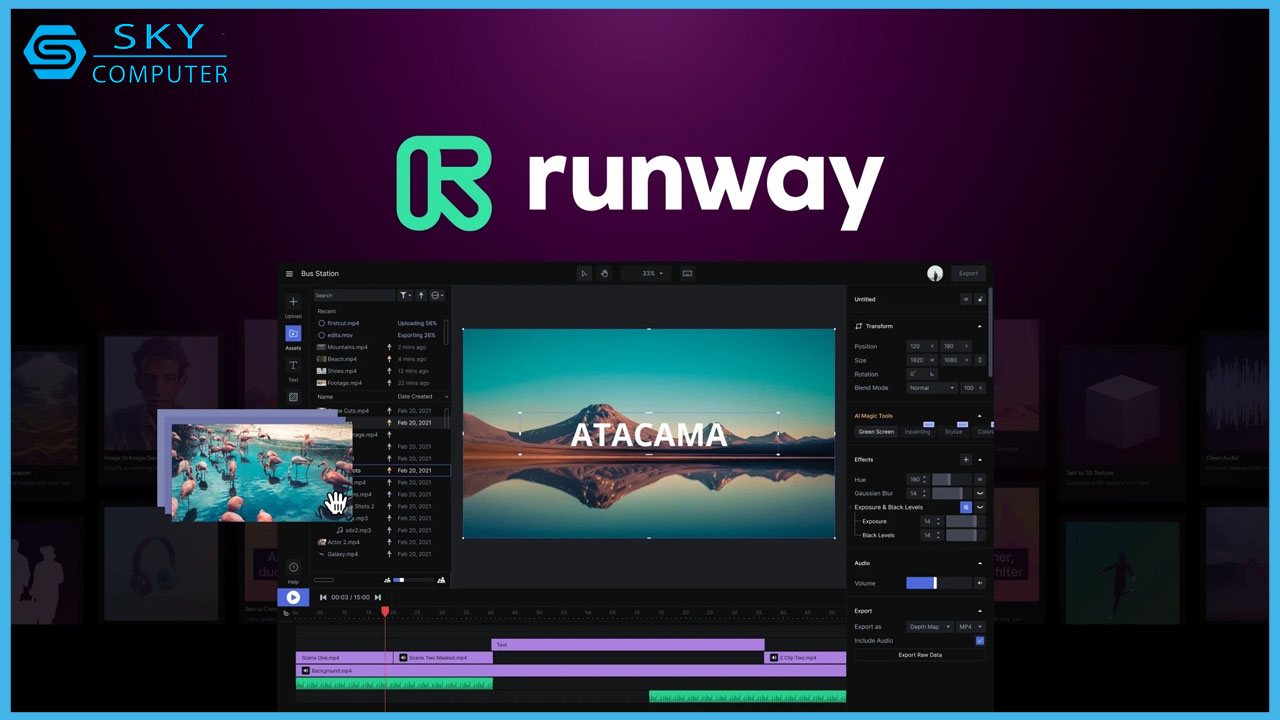Switch to the Stylize tab in AI Magic Tools
This screenshot has width=1280, height=720.
[954, 431]
